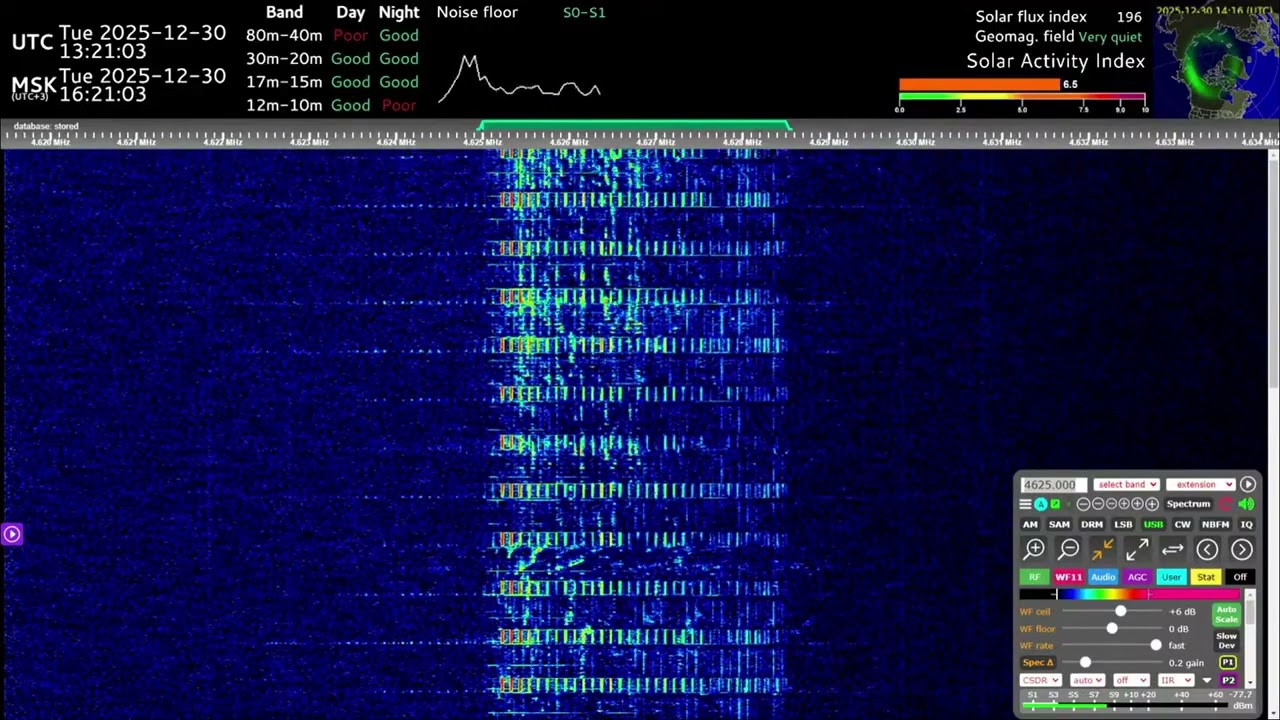
Task: Mute audio with green speaker icon
Action: 1246,504
